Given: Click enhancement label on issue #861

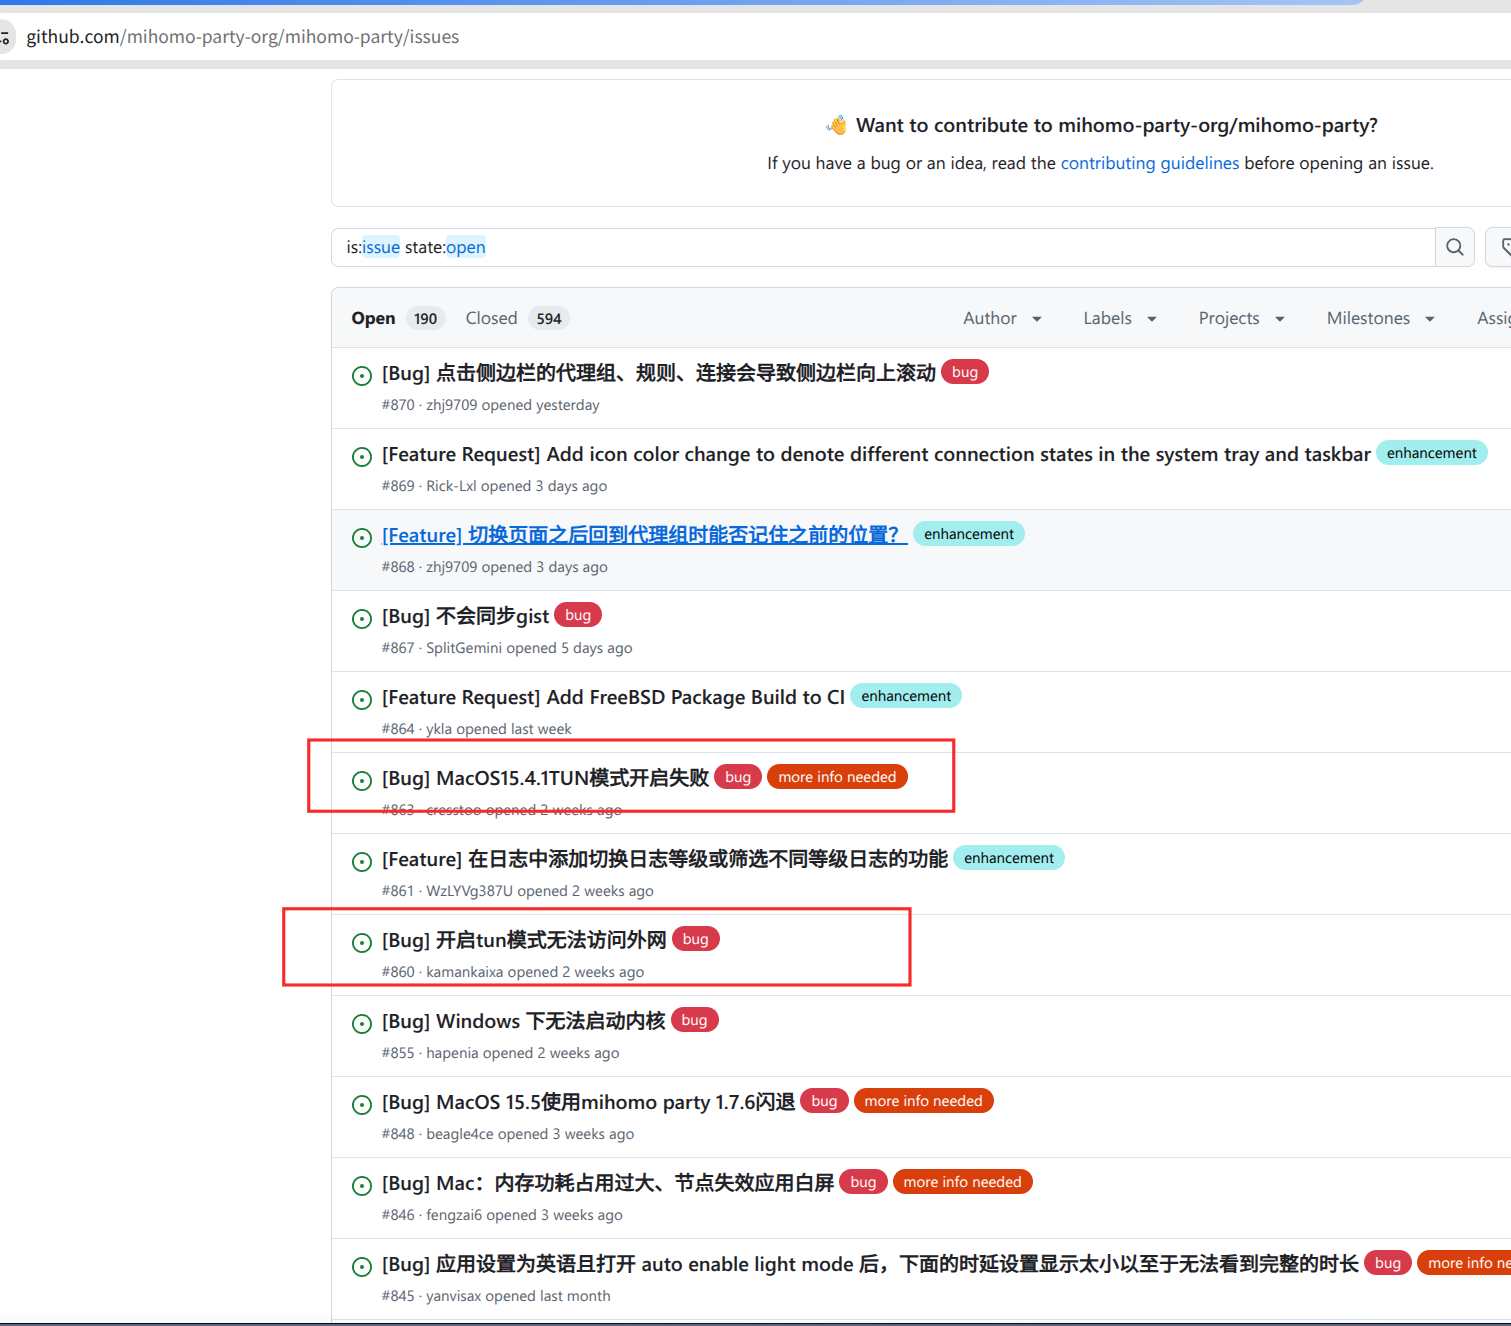Looking at the screenshot, I should [1009, 858].
